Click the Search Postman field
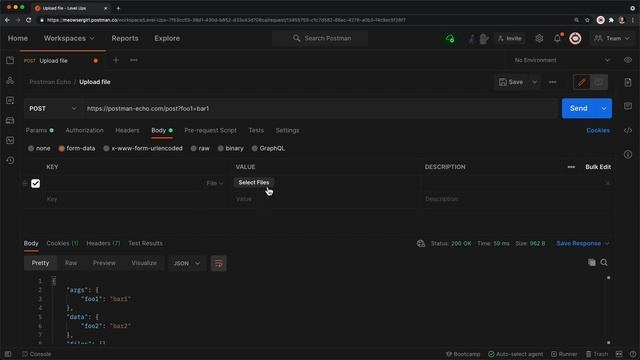The width and height of the screenshot is (640, 360). click(320, 38)
